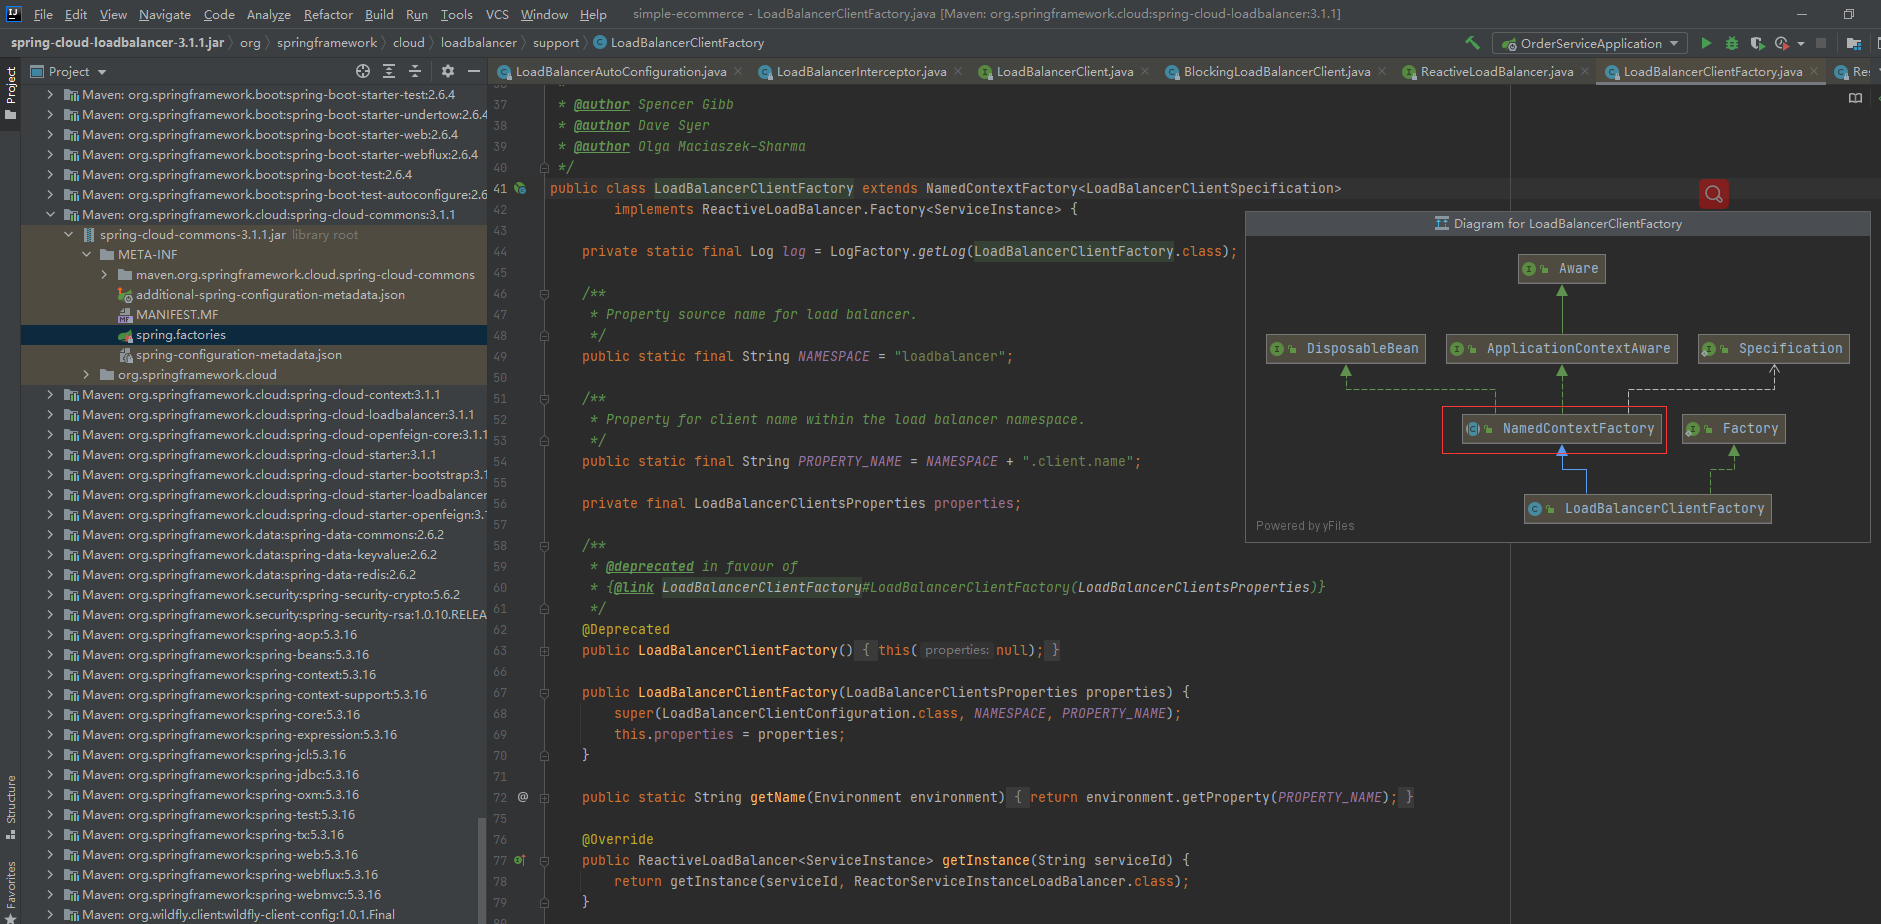Screen dimensions: 1881x924
Task: Open the OrderServiceApplication run configuration dropdown
Action: click(x=1590, y=43)
